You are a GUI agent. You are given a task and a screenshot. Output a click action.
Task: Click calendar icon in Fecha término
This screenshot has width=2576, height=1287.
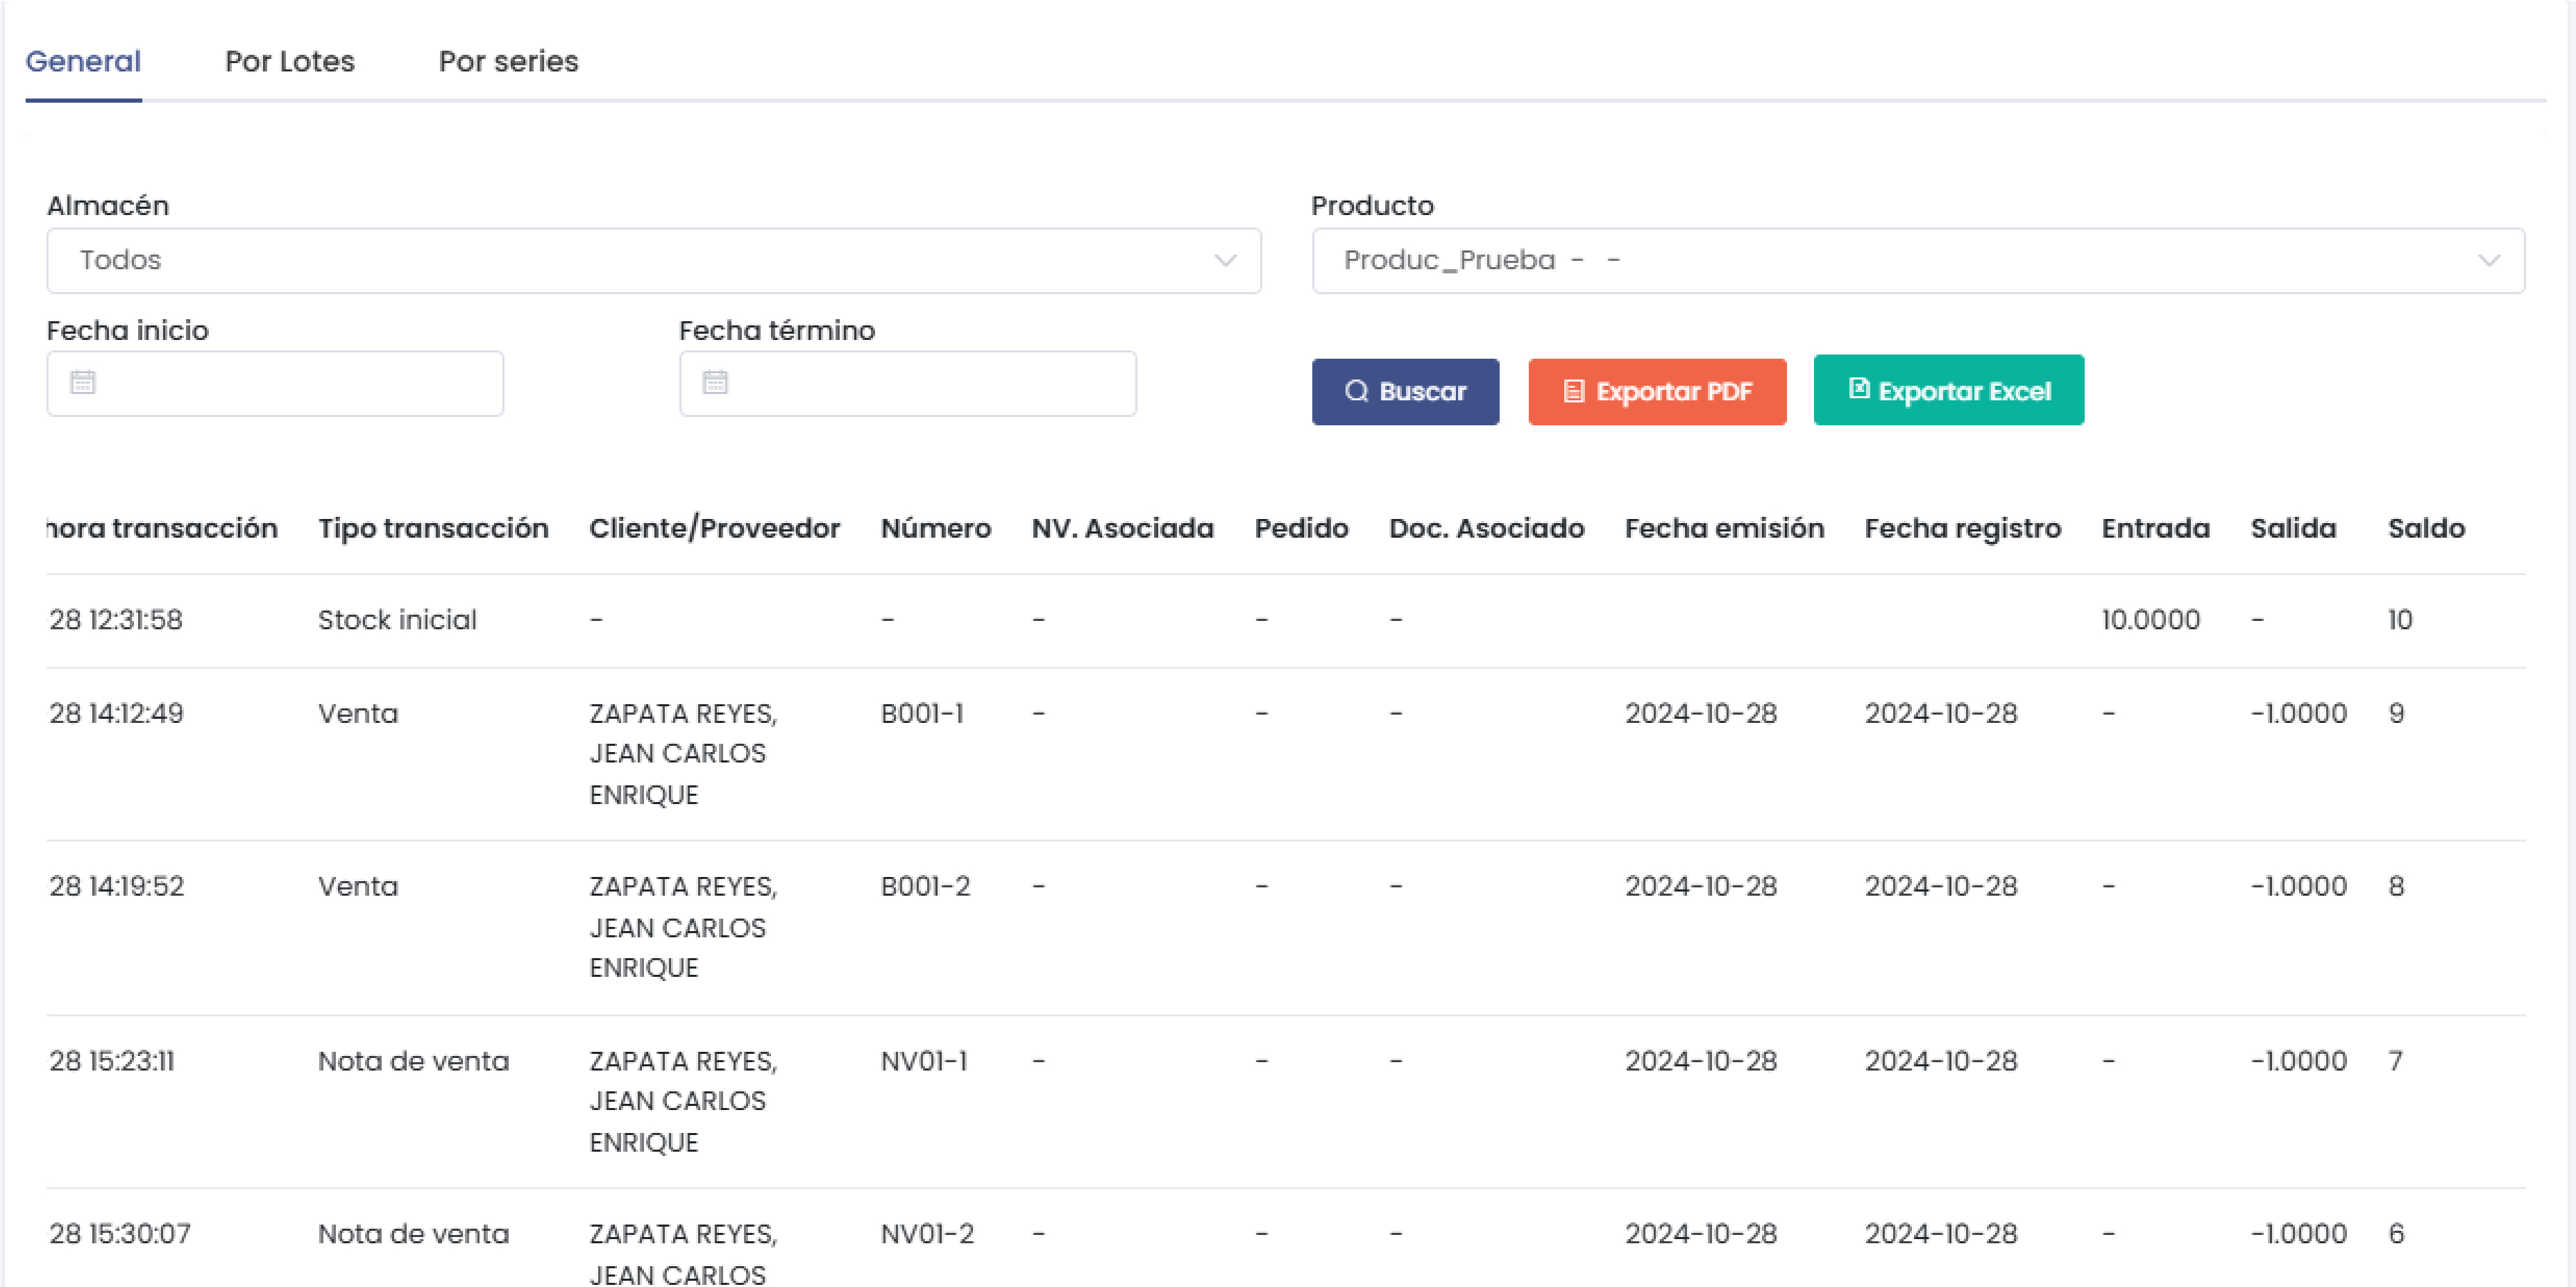(714, 382)
